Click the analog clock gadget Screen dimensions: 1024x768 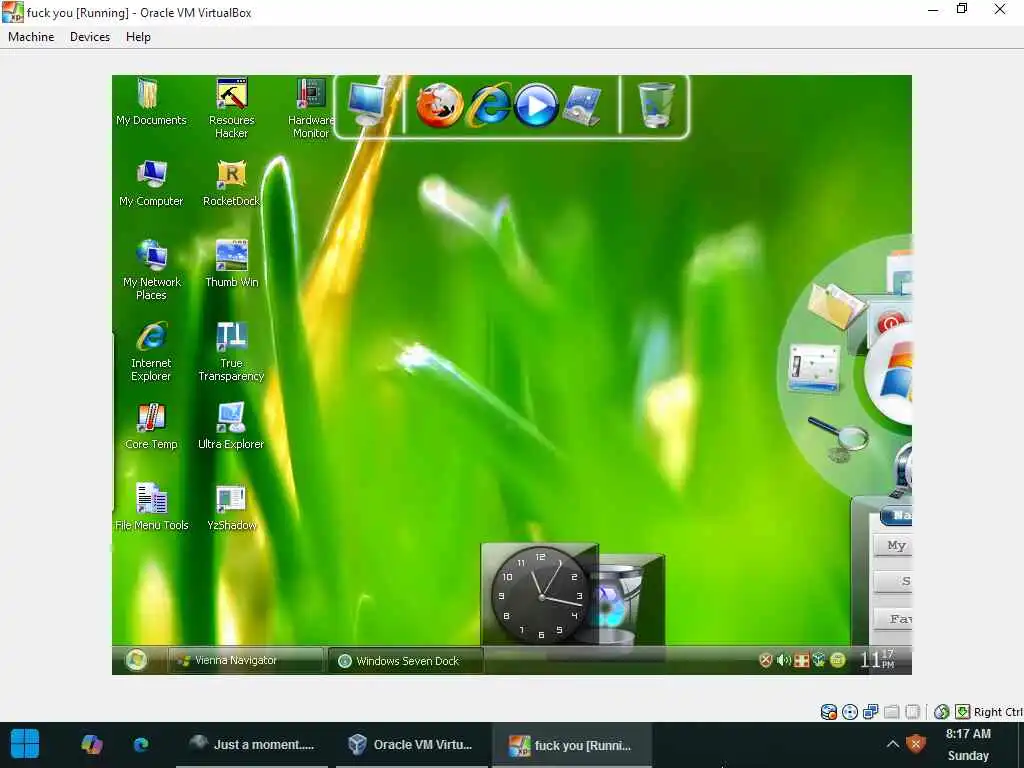[540, 595]
